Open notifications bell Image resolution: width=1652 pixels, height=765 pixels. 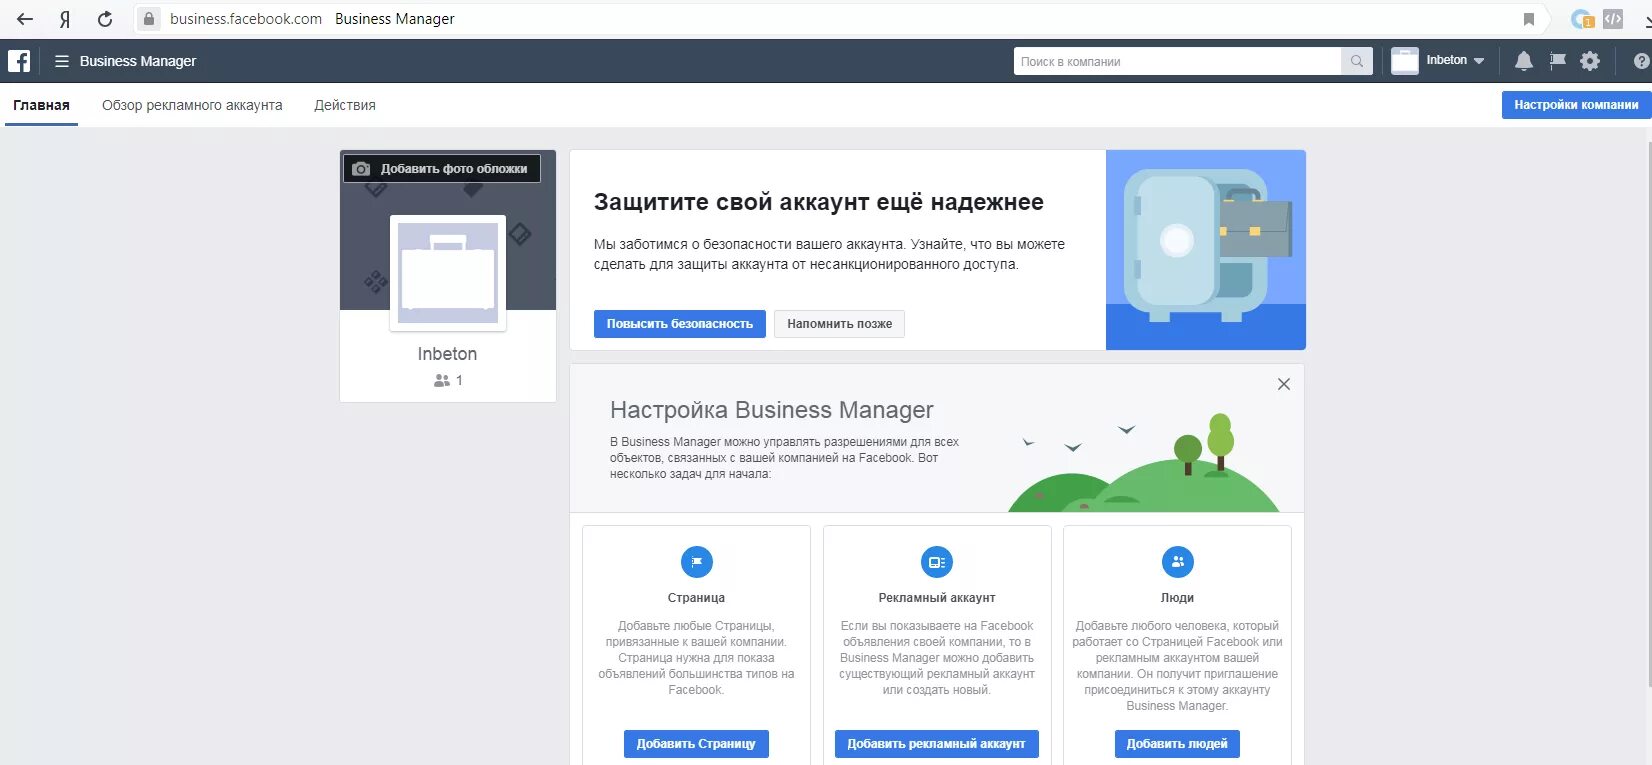point(1523,61)
